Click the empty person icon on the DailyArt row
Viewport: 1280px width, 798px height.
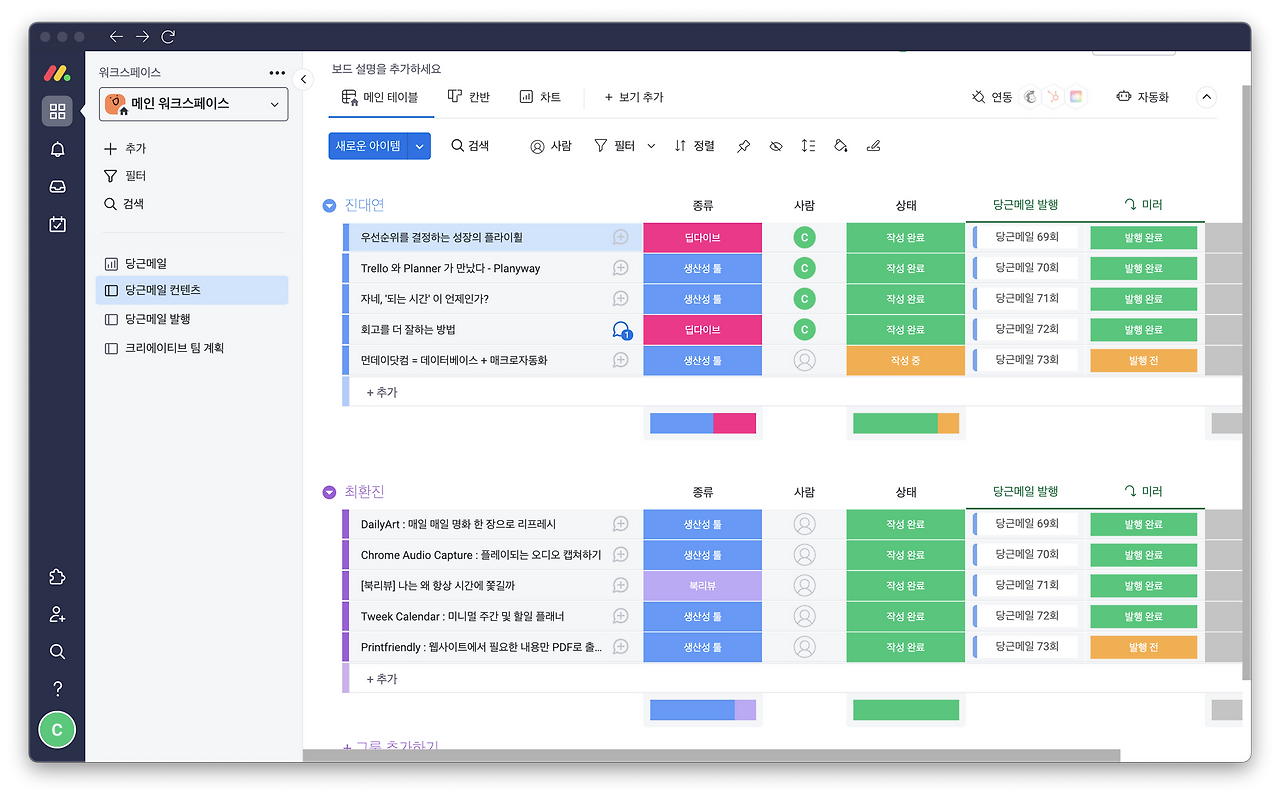(804, 524)
